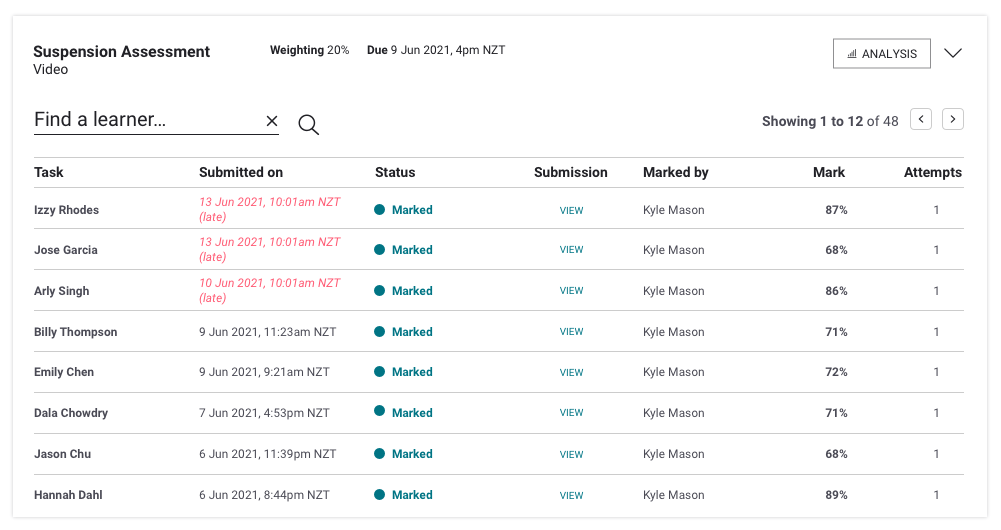Go to previous page of learners

(921, 120)
